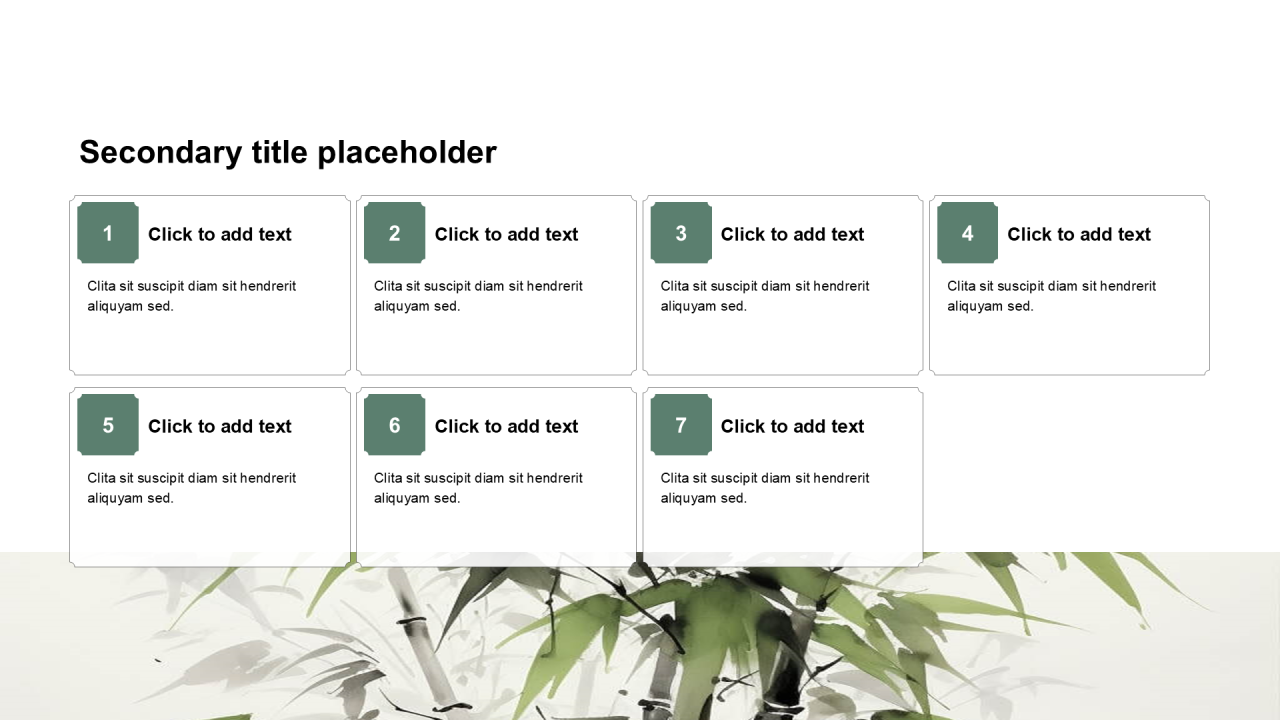The height and width of the screenshot is (720, 1280).
Task: Click the green number 1 badge
Action: (x=108, y=233)
